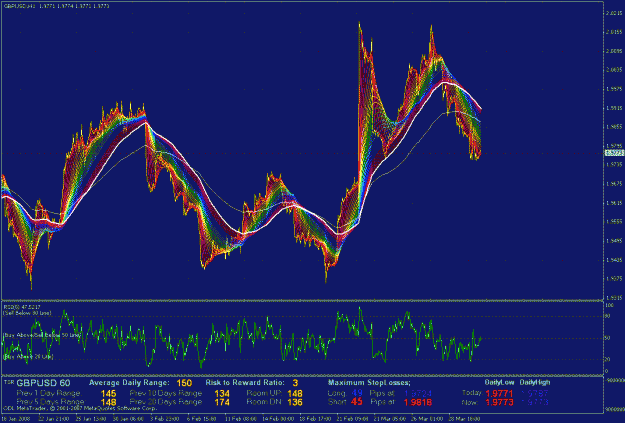Click the Now daily low 1.9773
This screenshot has height=423, width=625.
pyautogui.click(x=499, y=402)
